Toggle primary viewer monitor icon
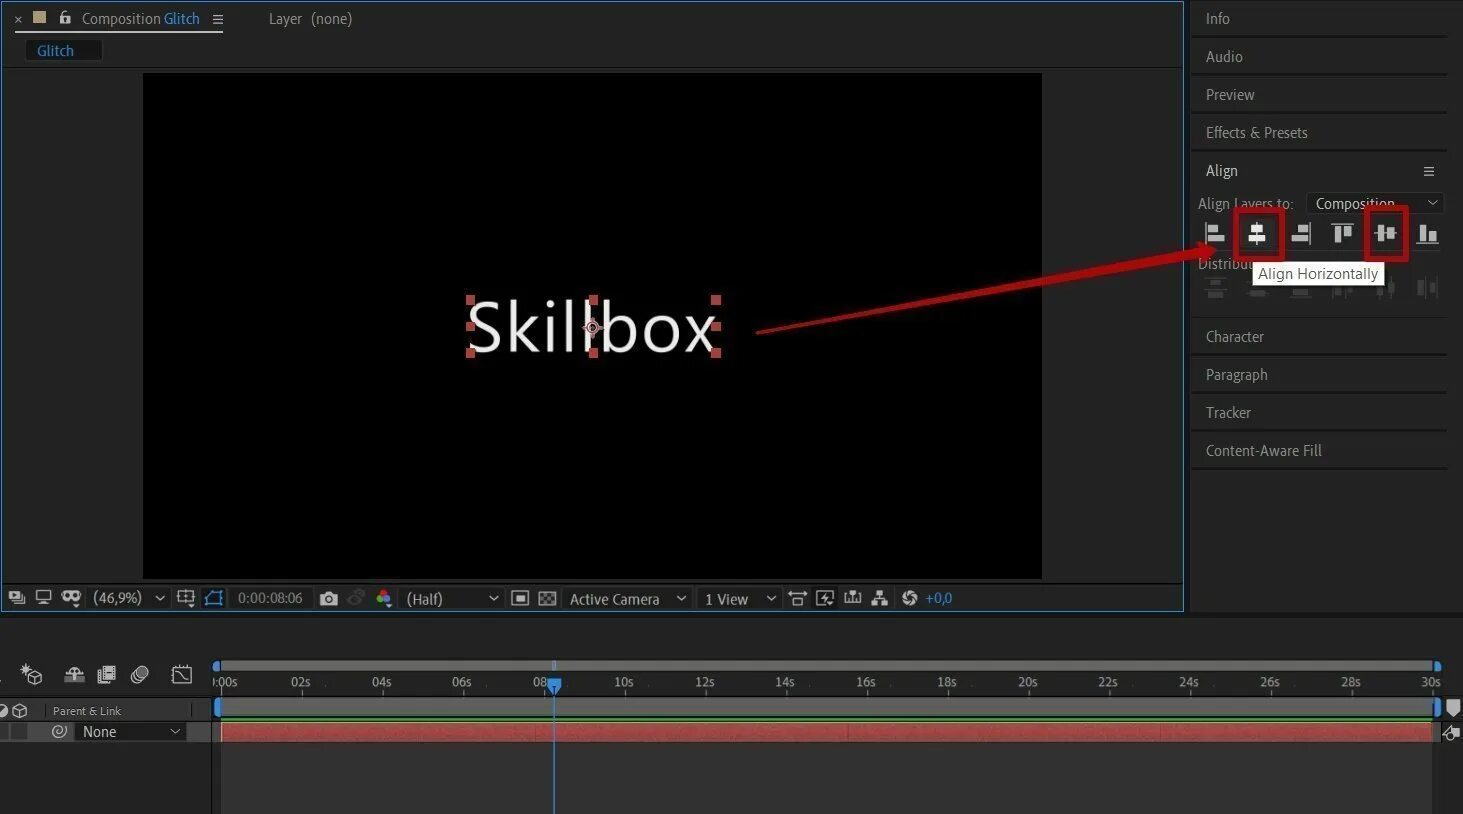 coord(43,598)
